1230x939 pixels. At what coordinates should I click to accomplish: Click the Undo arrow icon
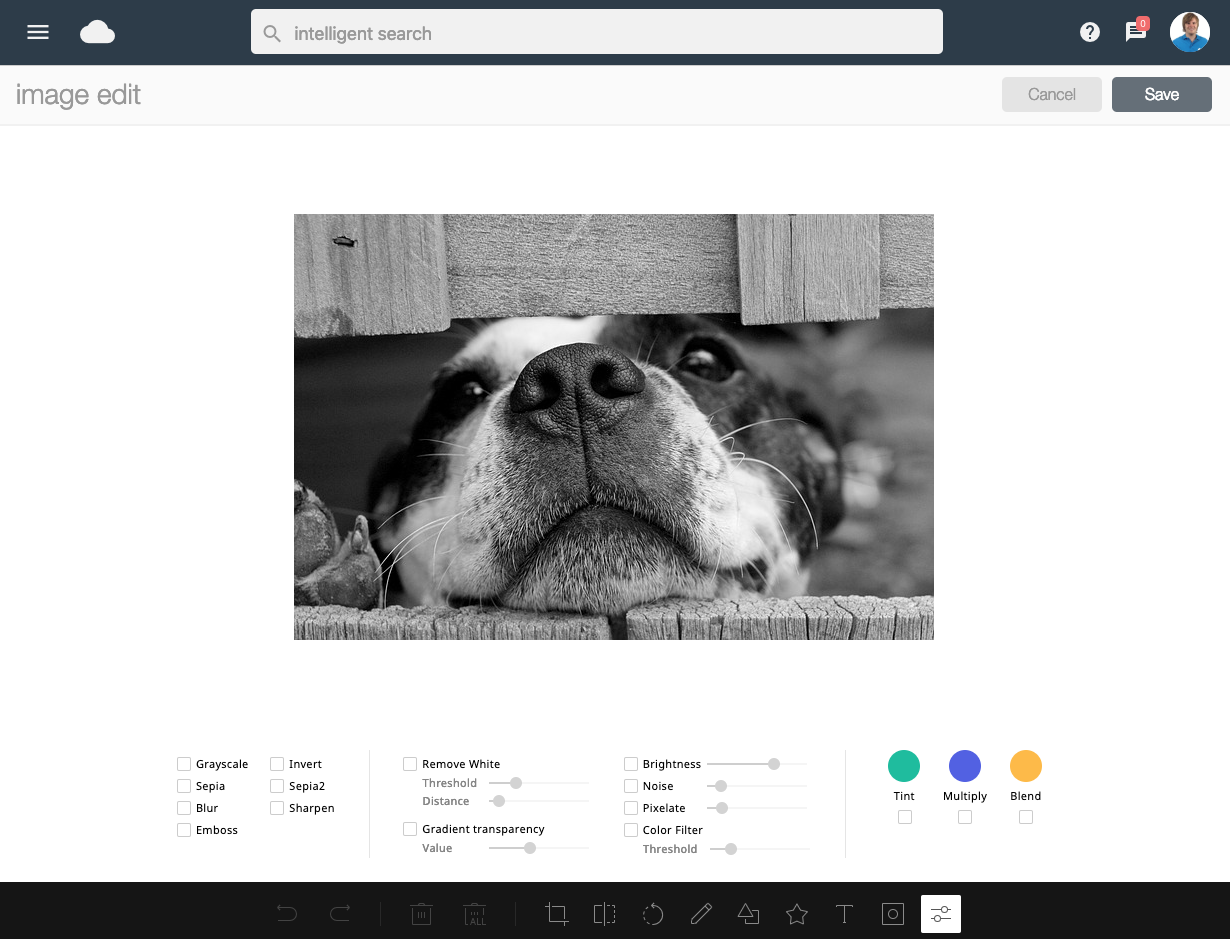287,913
